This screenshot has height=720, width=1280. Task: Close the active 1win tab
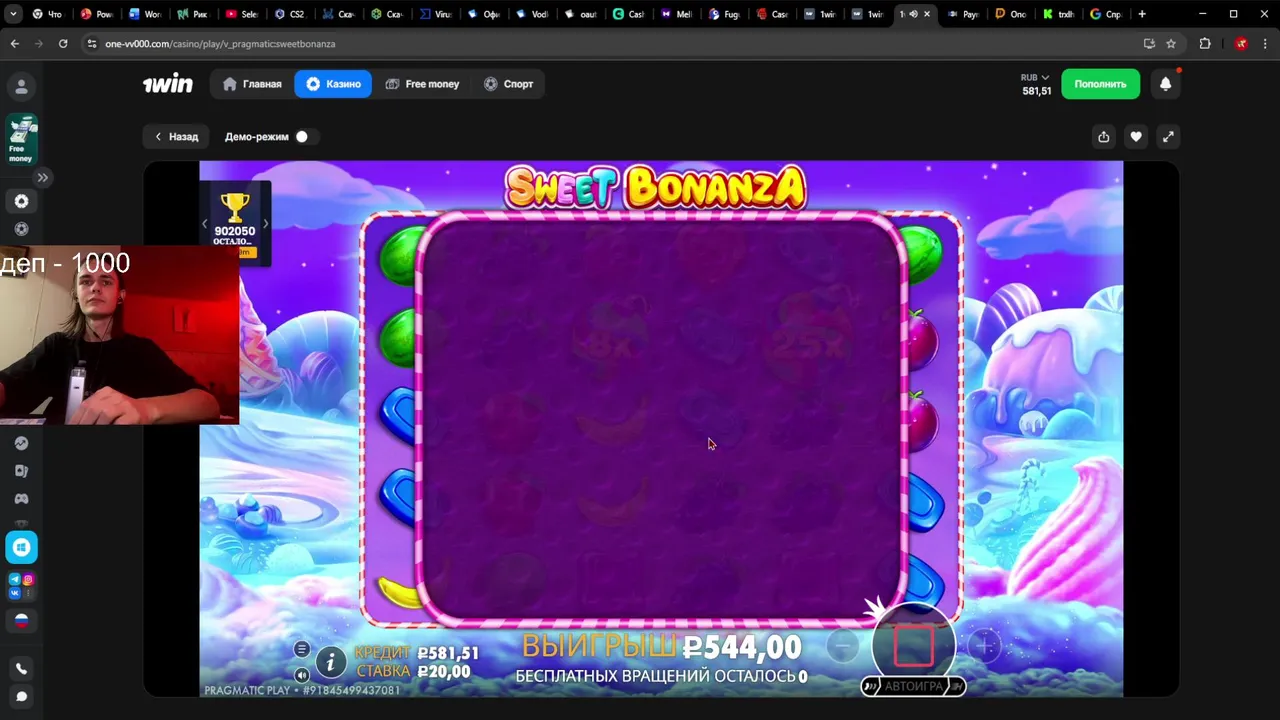927,14
